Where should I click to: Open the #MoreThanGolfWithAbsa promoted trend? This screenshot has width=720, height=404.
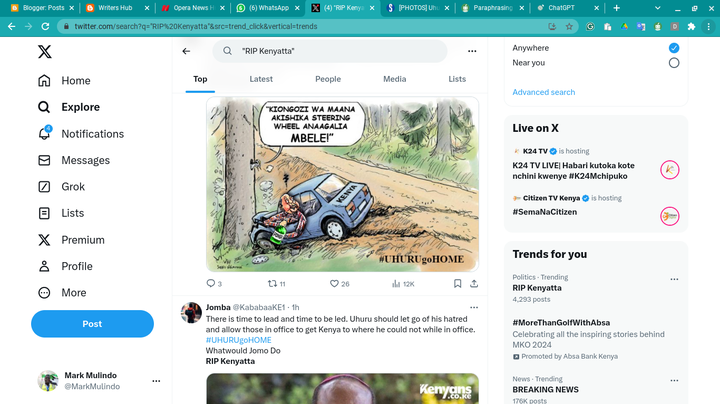(561, 323)
